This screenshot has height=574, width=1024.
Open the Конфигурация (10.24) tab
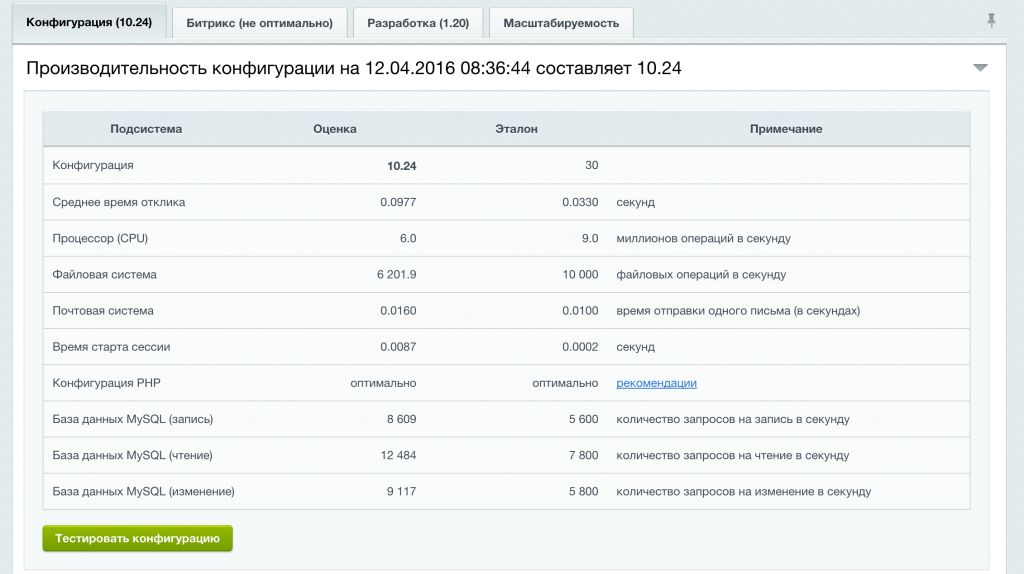pyautogui.click(x=89, y=22)
